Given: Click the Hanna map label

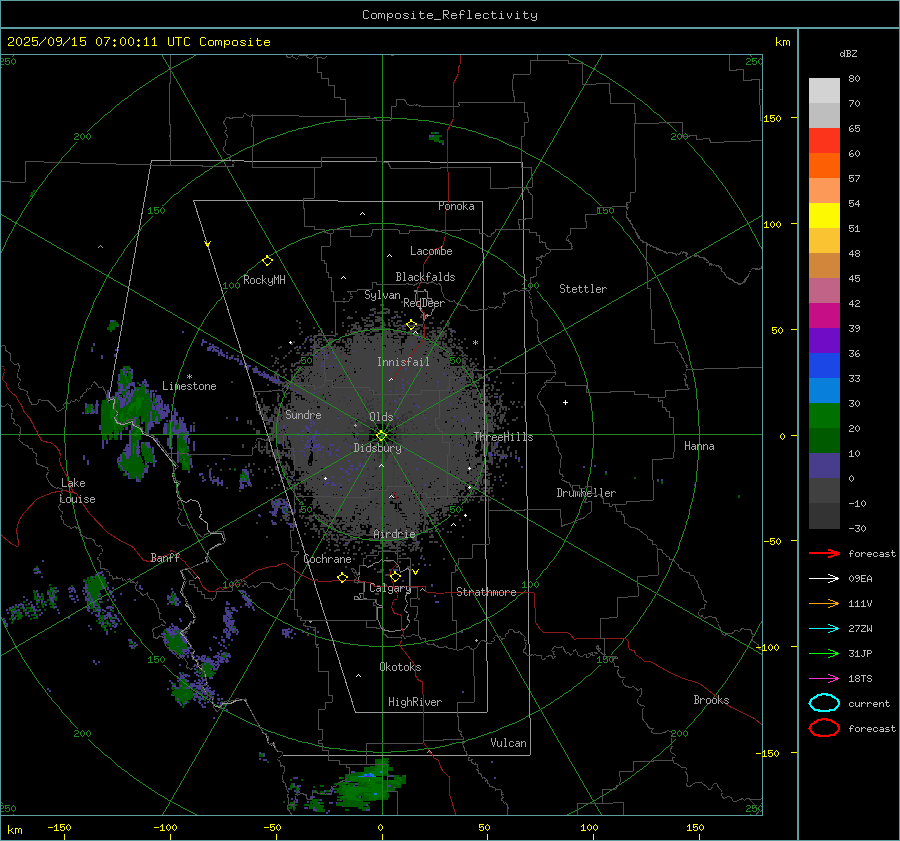Looking at the screenshot, I should click(699, 446).
